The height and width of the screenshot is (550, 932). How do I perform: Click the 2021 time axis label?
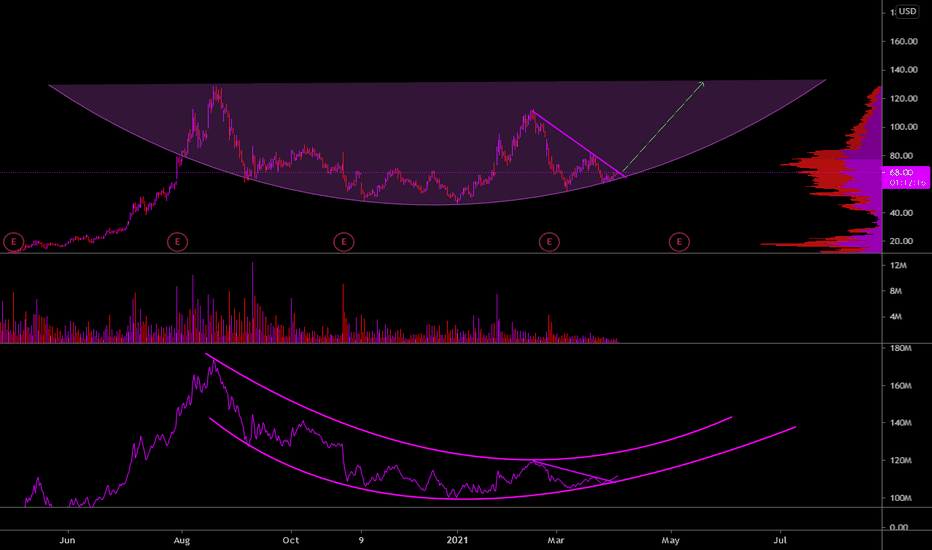[x=457, y=540]
